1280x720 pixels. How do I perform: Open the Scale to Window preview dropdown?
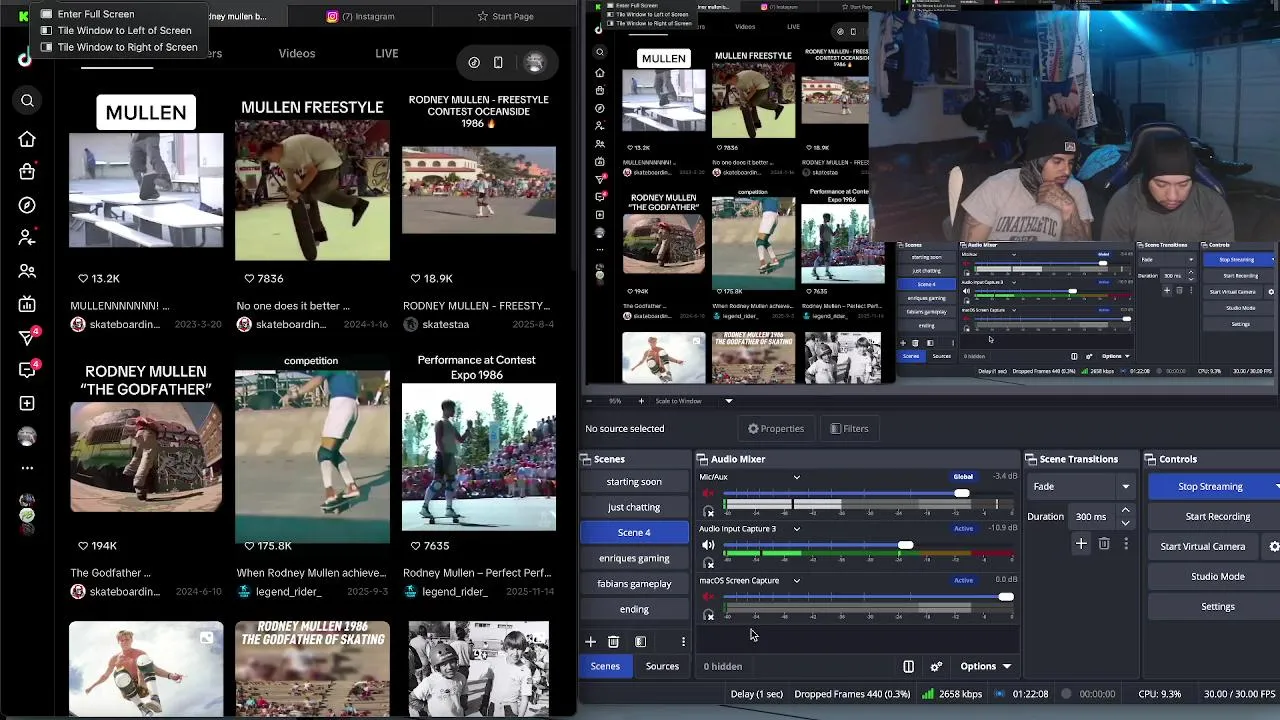692,401
